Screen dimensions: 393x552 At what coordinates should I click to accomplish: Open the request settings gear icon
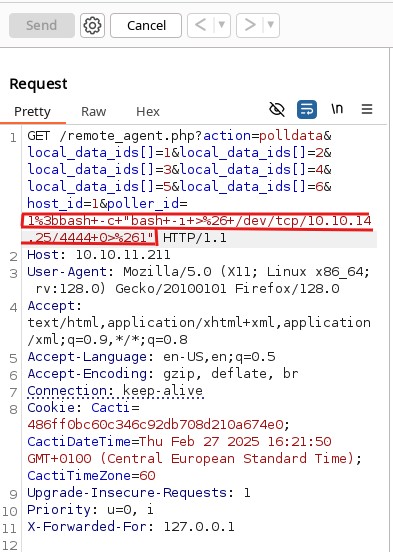92,25
